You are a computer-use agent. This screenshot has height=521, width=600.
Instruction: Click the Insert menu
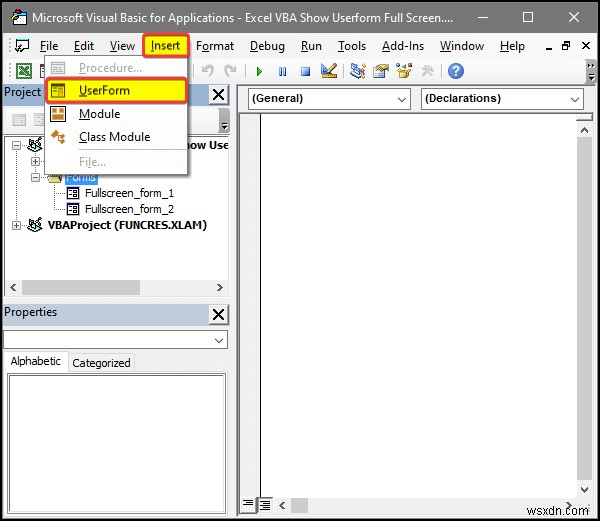166,46
